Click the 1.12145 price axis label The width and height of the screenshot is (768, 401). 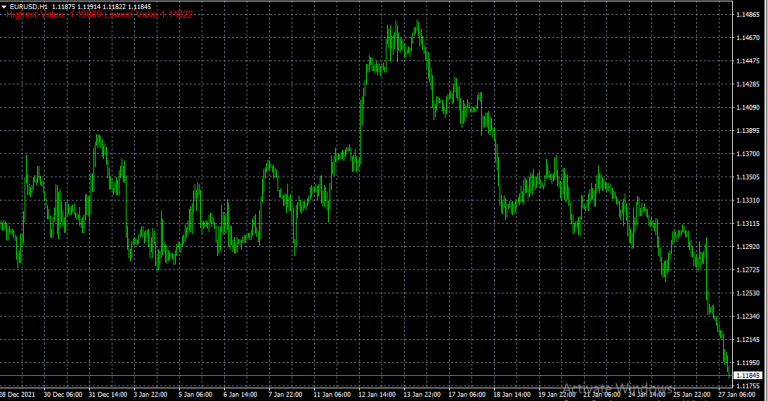[748, 339]
